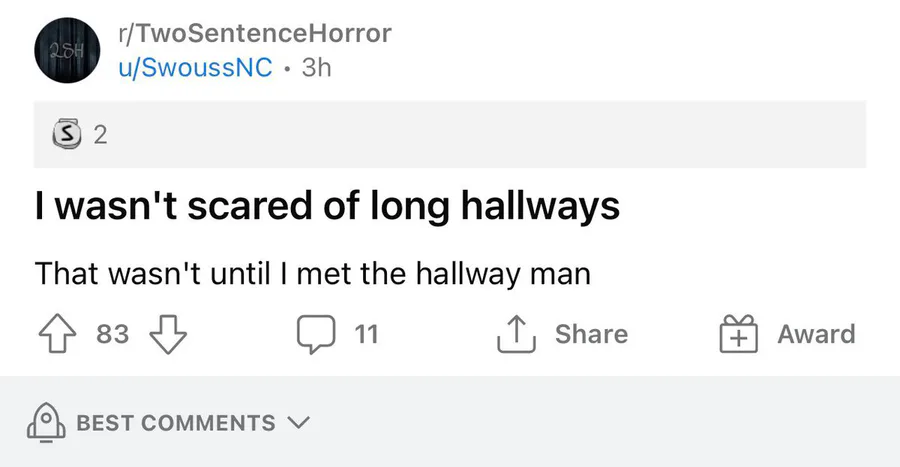Click the 83 vote score
The image size is (900, 467).
(113, 334)
